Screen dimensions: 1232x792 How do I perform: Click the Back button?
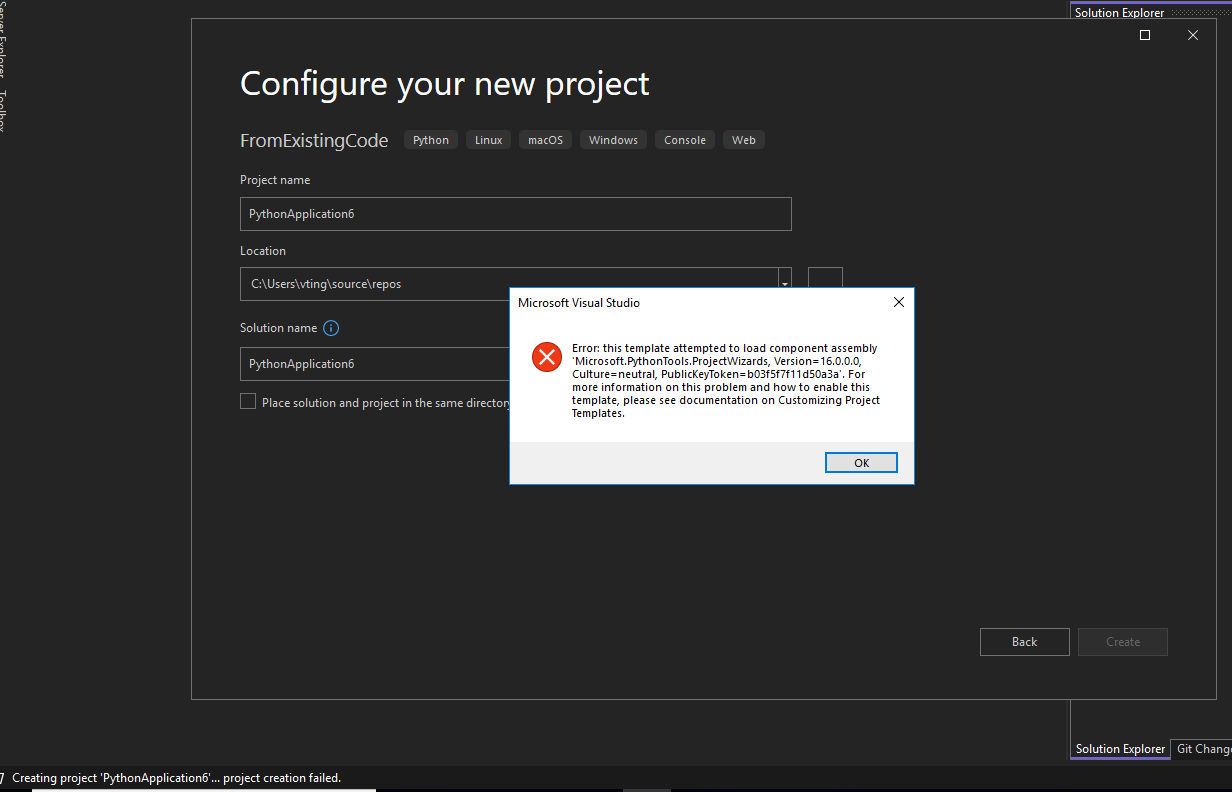[1024, 642]
